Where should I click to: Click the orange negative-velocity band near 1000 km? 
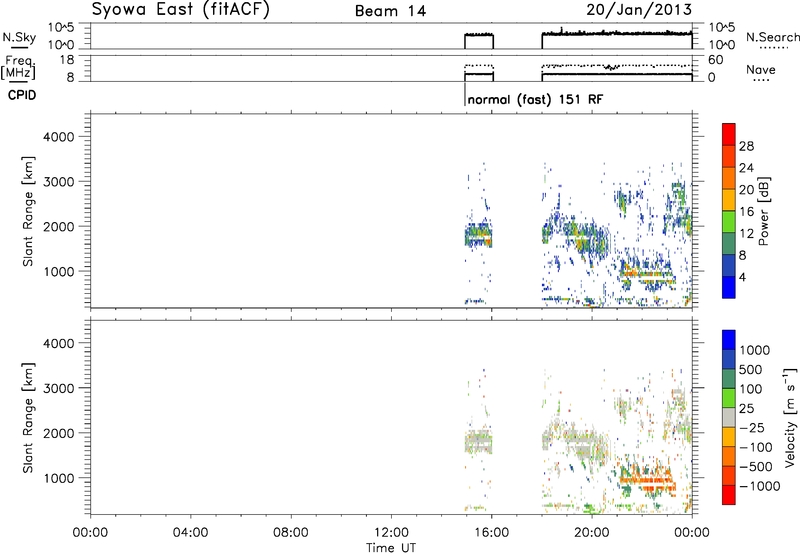(647, 483)
